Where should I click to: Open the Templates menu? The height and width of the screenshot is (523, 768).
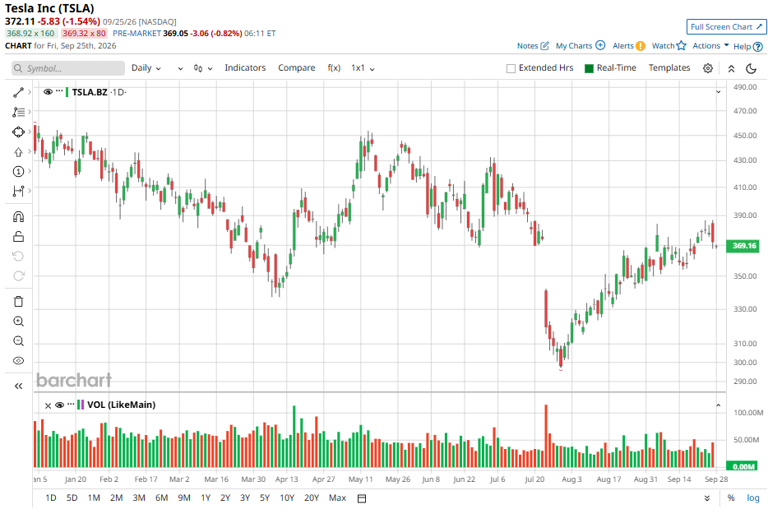pyautogui.click(x=669, y=68)
